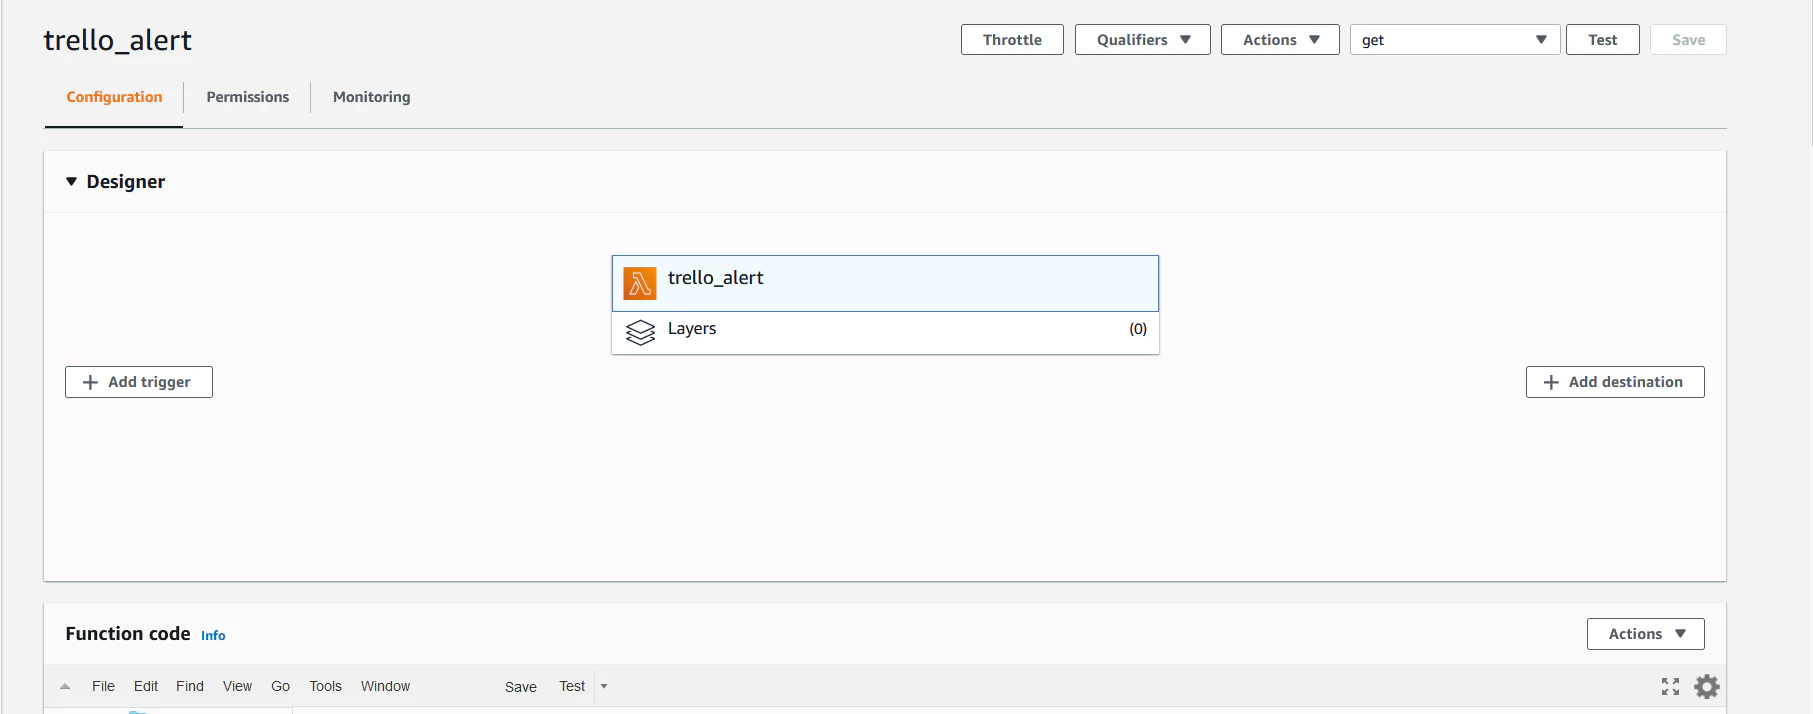Viewport: 1813px width, 714px height.
Task: Open the top Actions dropdown
Action: (1280, 40)
